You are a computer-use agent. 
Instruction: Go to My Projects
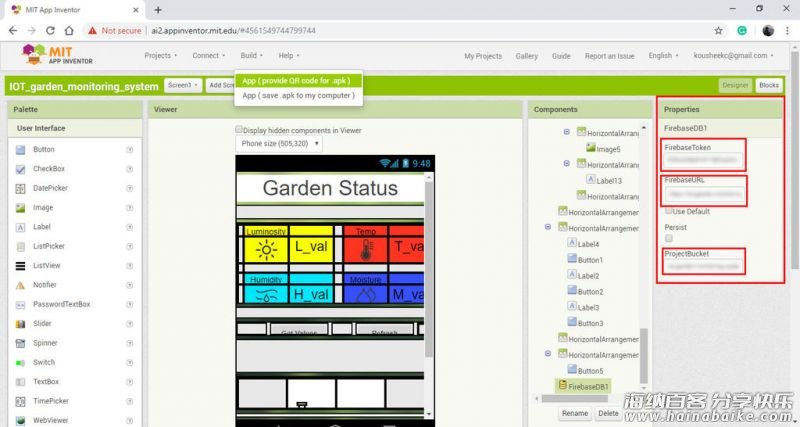point(483,56)
